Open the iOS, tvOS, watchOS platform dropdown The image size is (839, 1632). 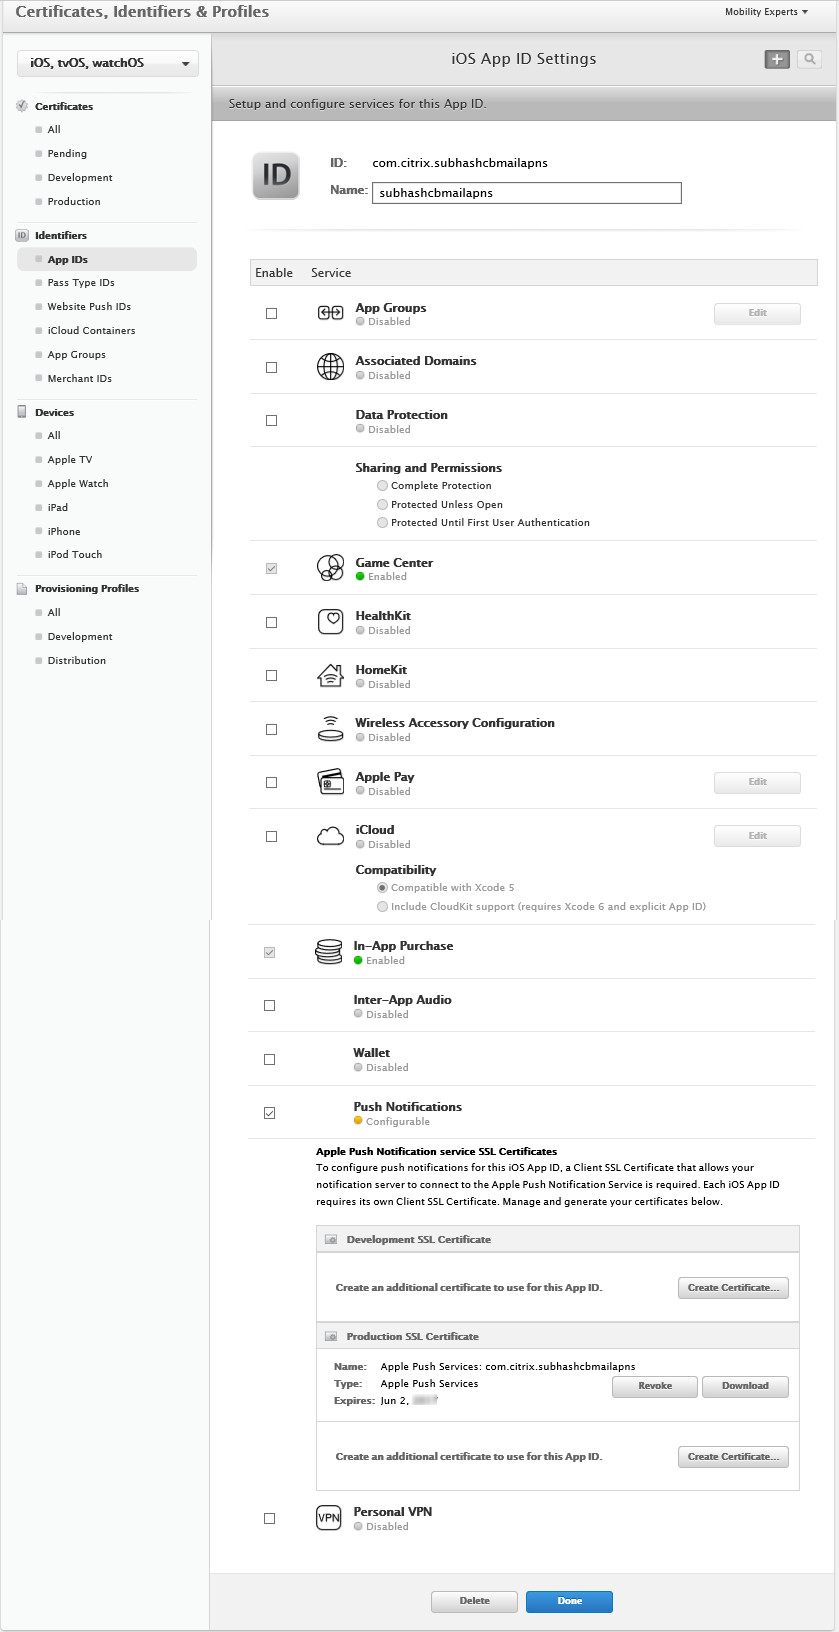[108, 63]
